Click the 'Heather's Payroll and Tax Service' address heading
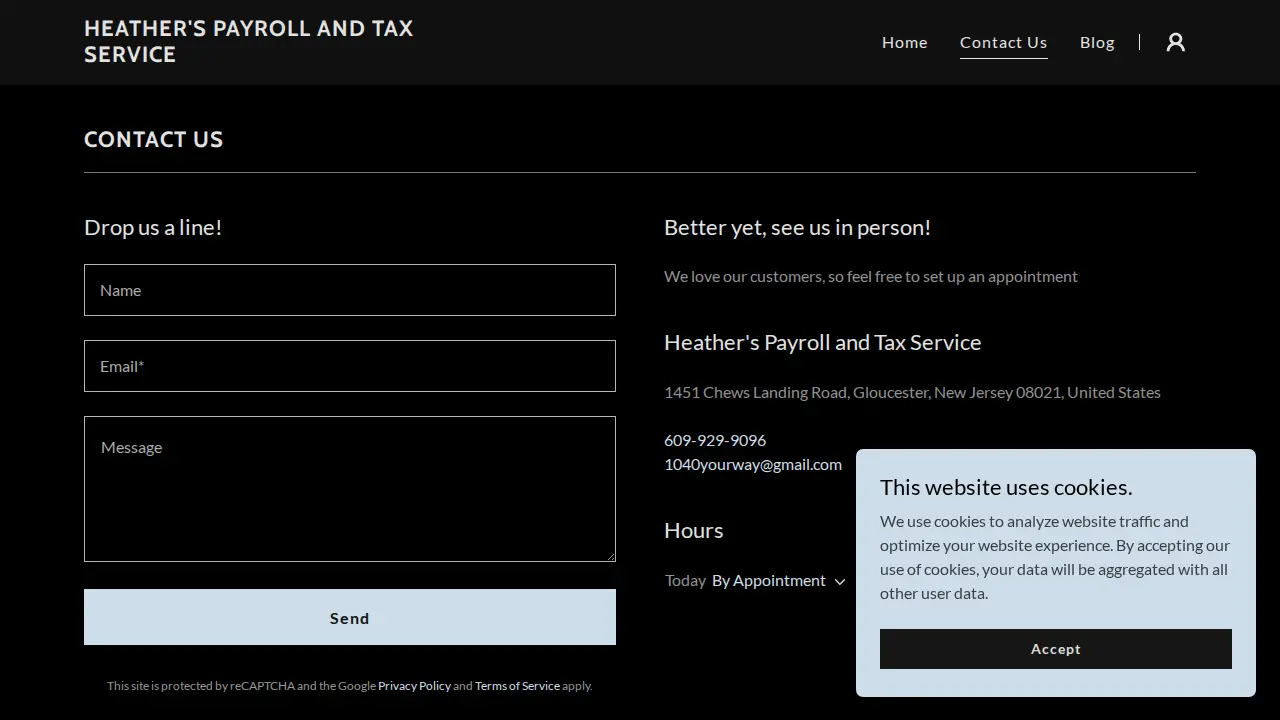The height and width of the screenshot is (720, 1280). click(822, 342)
